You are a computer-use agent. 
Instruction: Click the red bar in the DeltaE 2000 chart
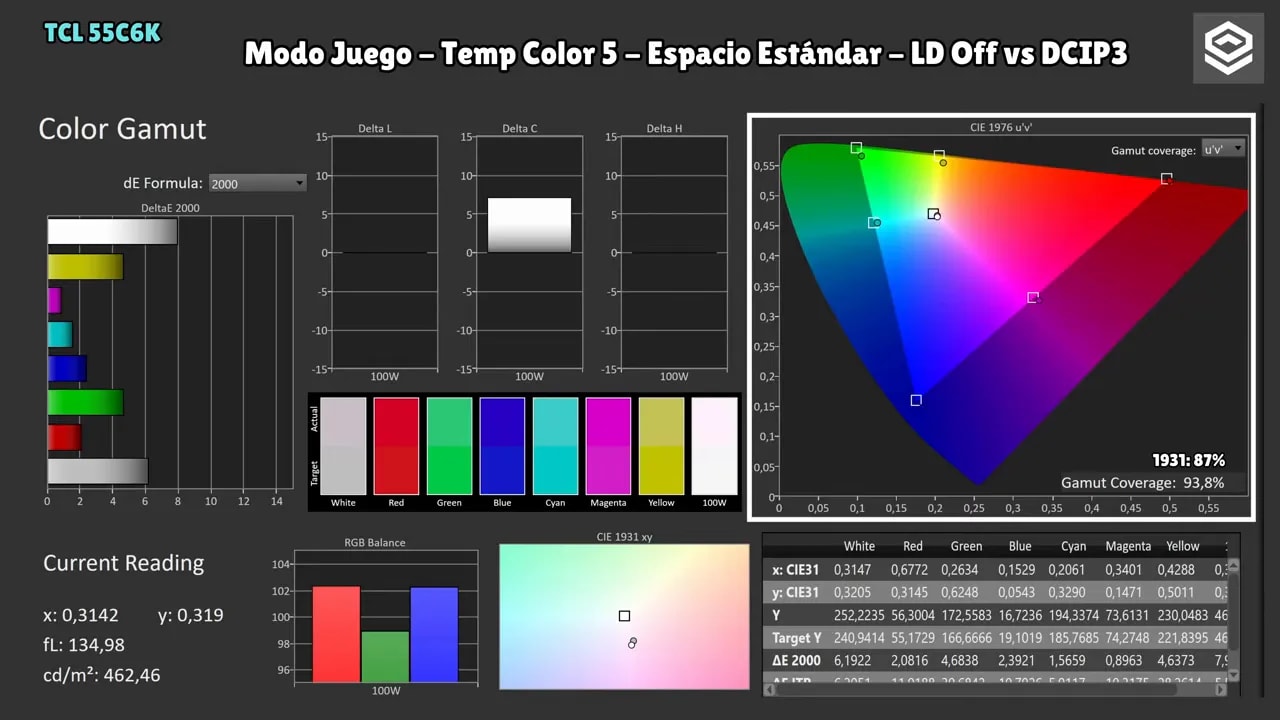[x=64, y=437]
